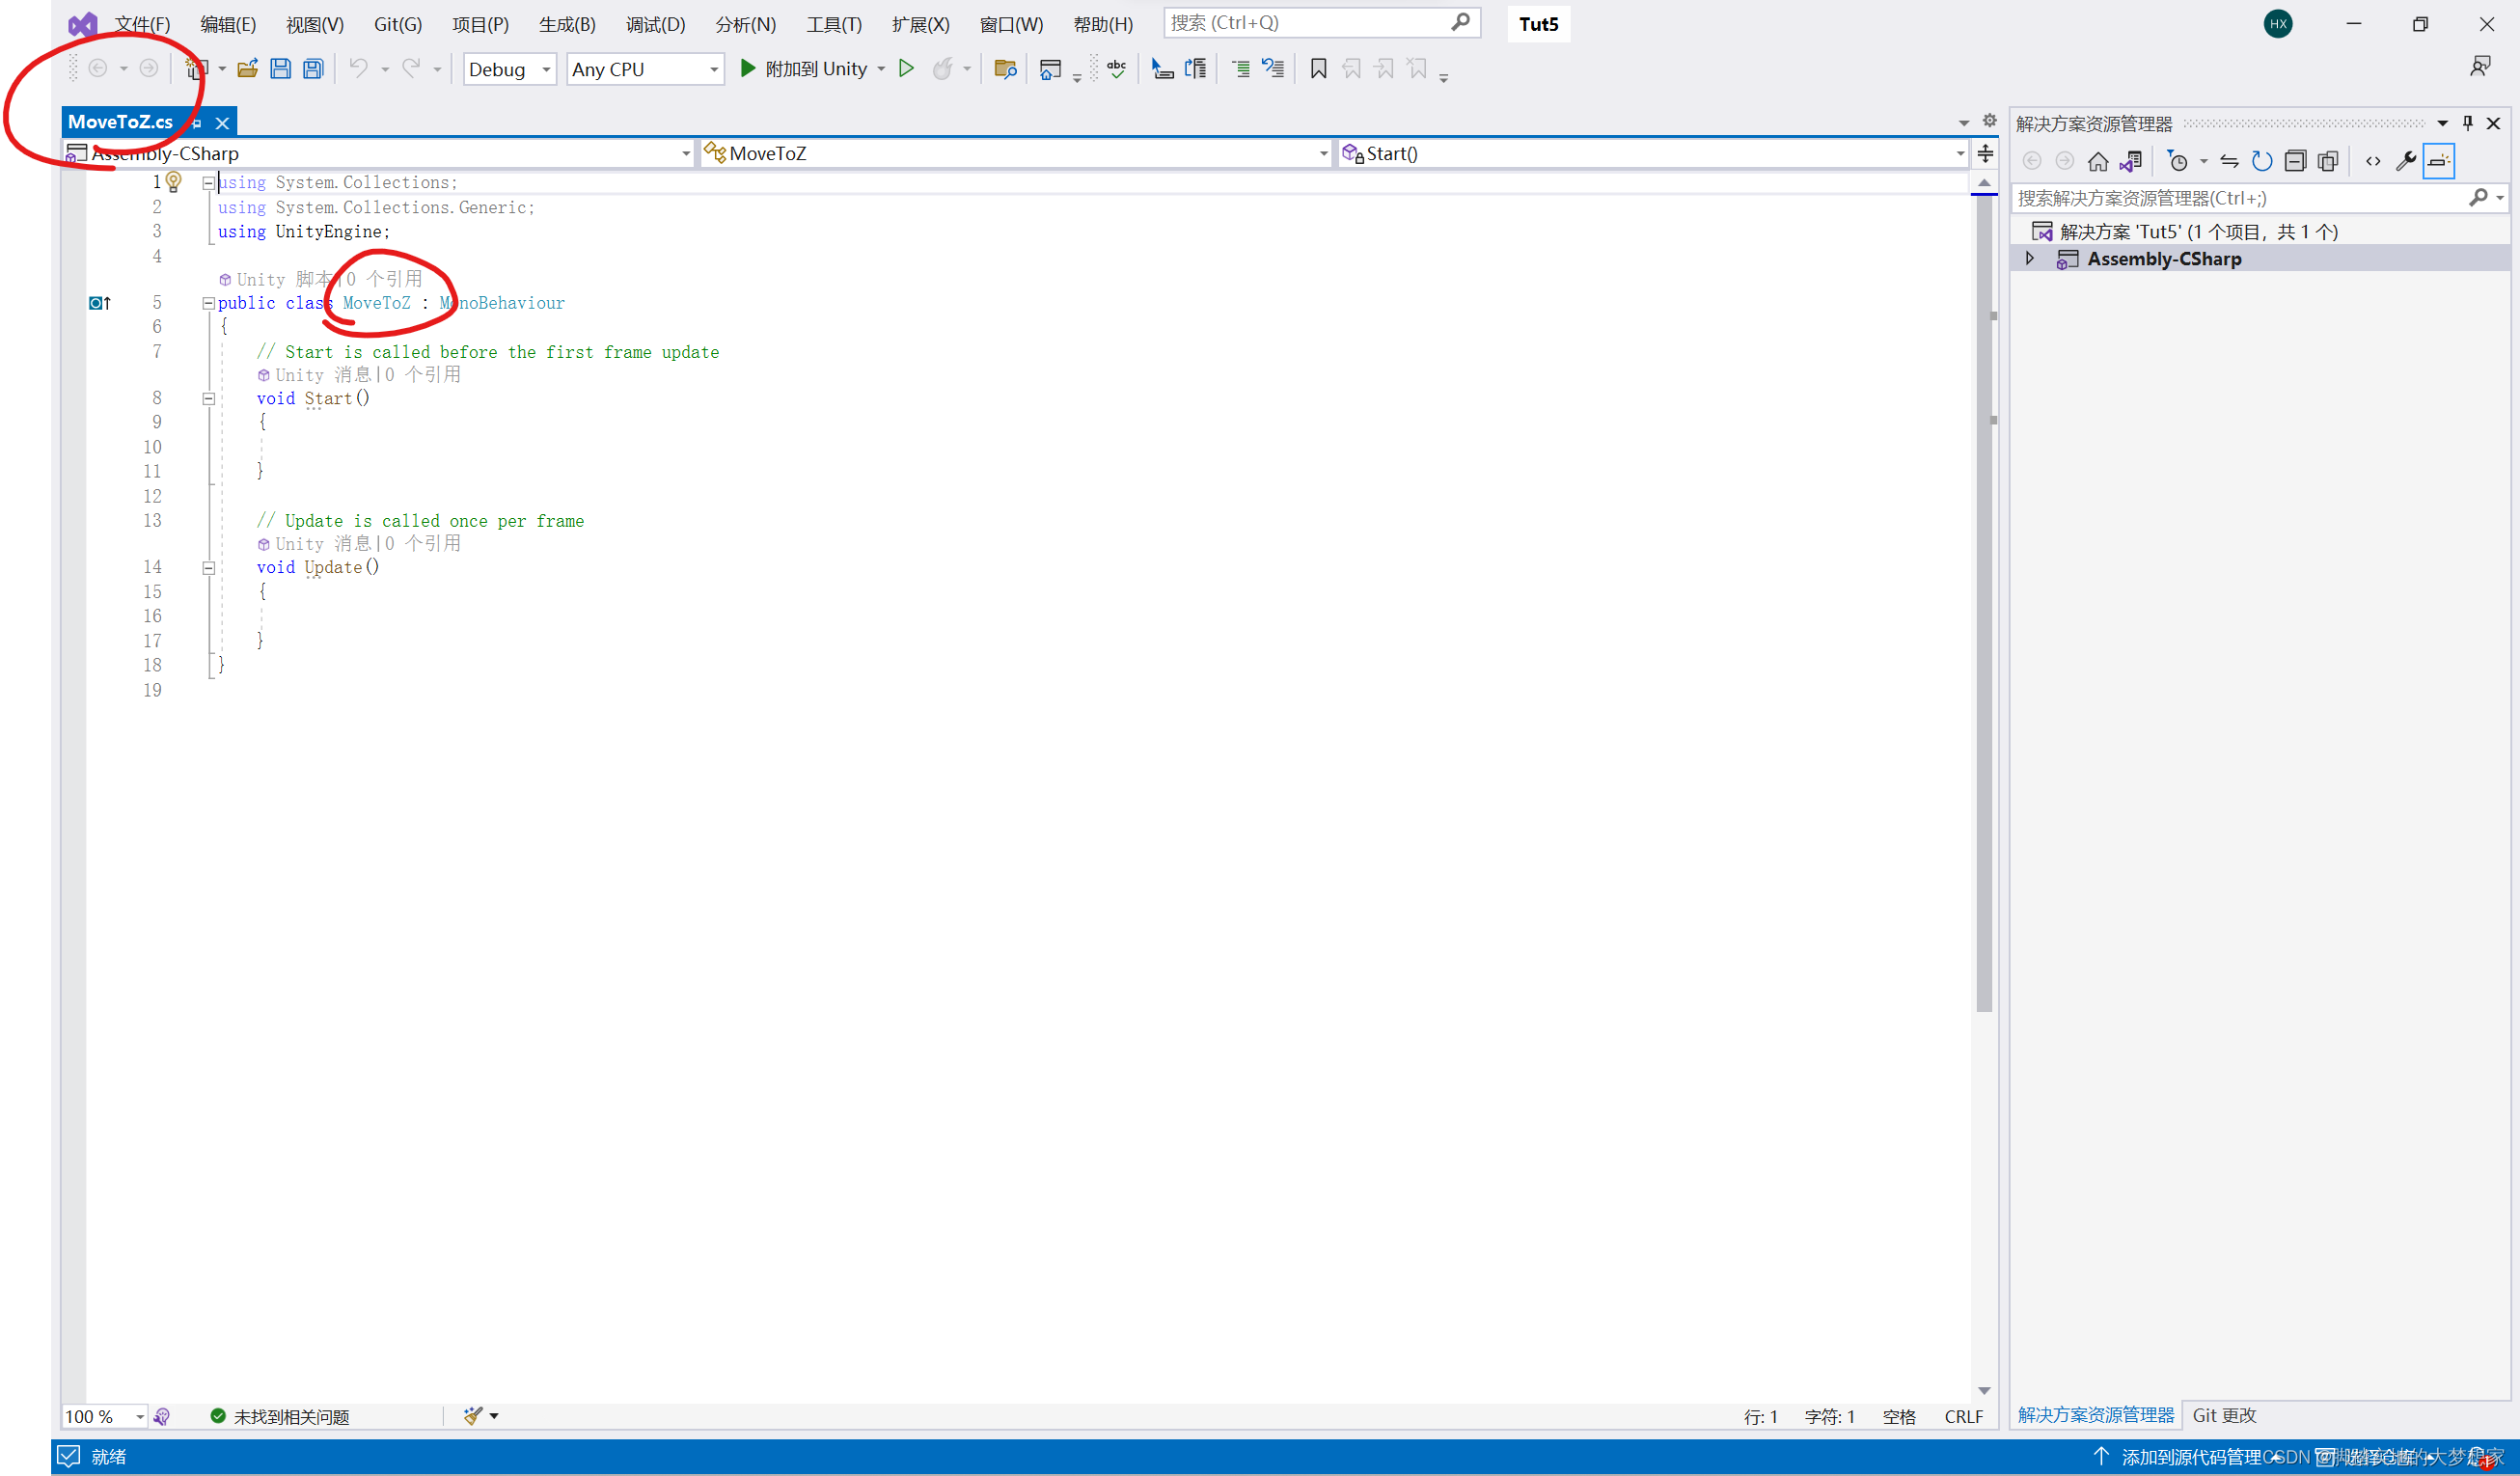Go to the previous bookmark
The width and height of the screenshot is (2520, 1476).
[1352, 69]
